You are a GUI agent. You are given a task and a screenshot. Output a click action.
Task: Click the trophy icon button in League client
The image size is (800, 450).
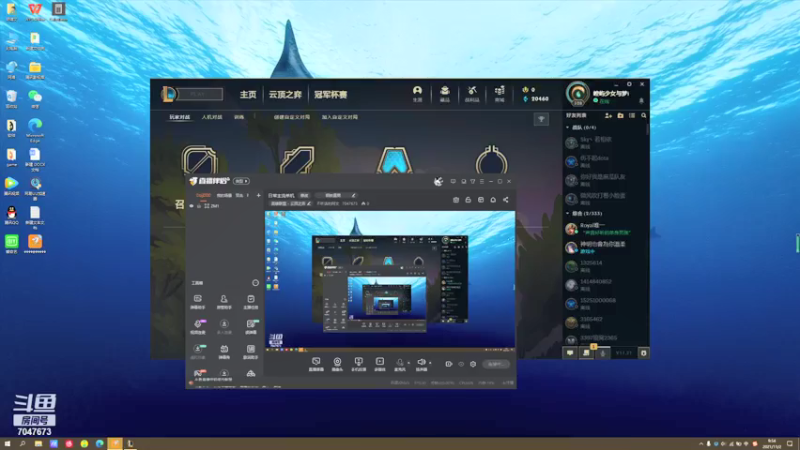coord(541,119)
